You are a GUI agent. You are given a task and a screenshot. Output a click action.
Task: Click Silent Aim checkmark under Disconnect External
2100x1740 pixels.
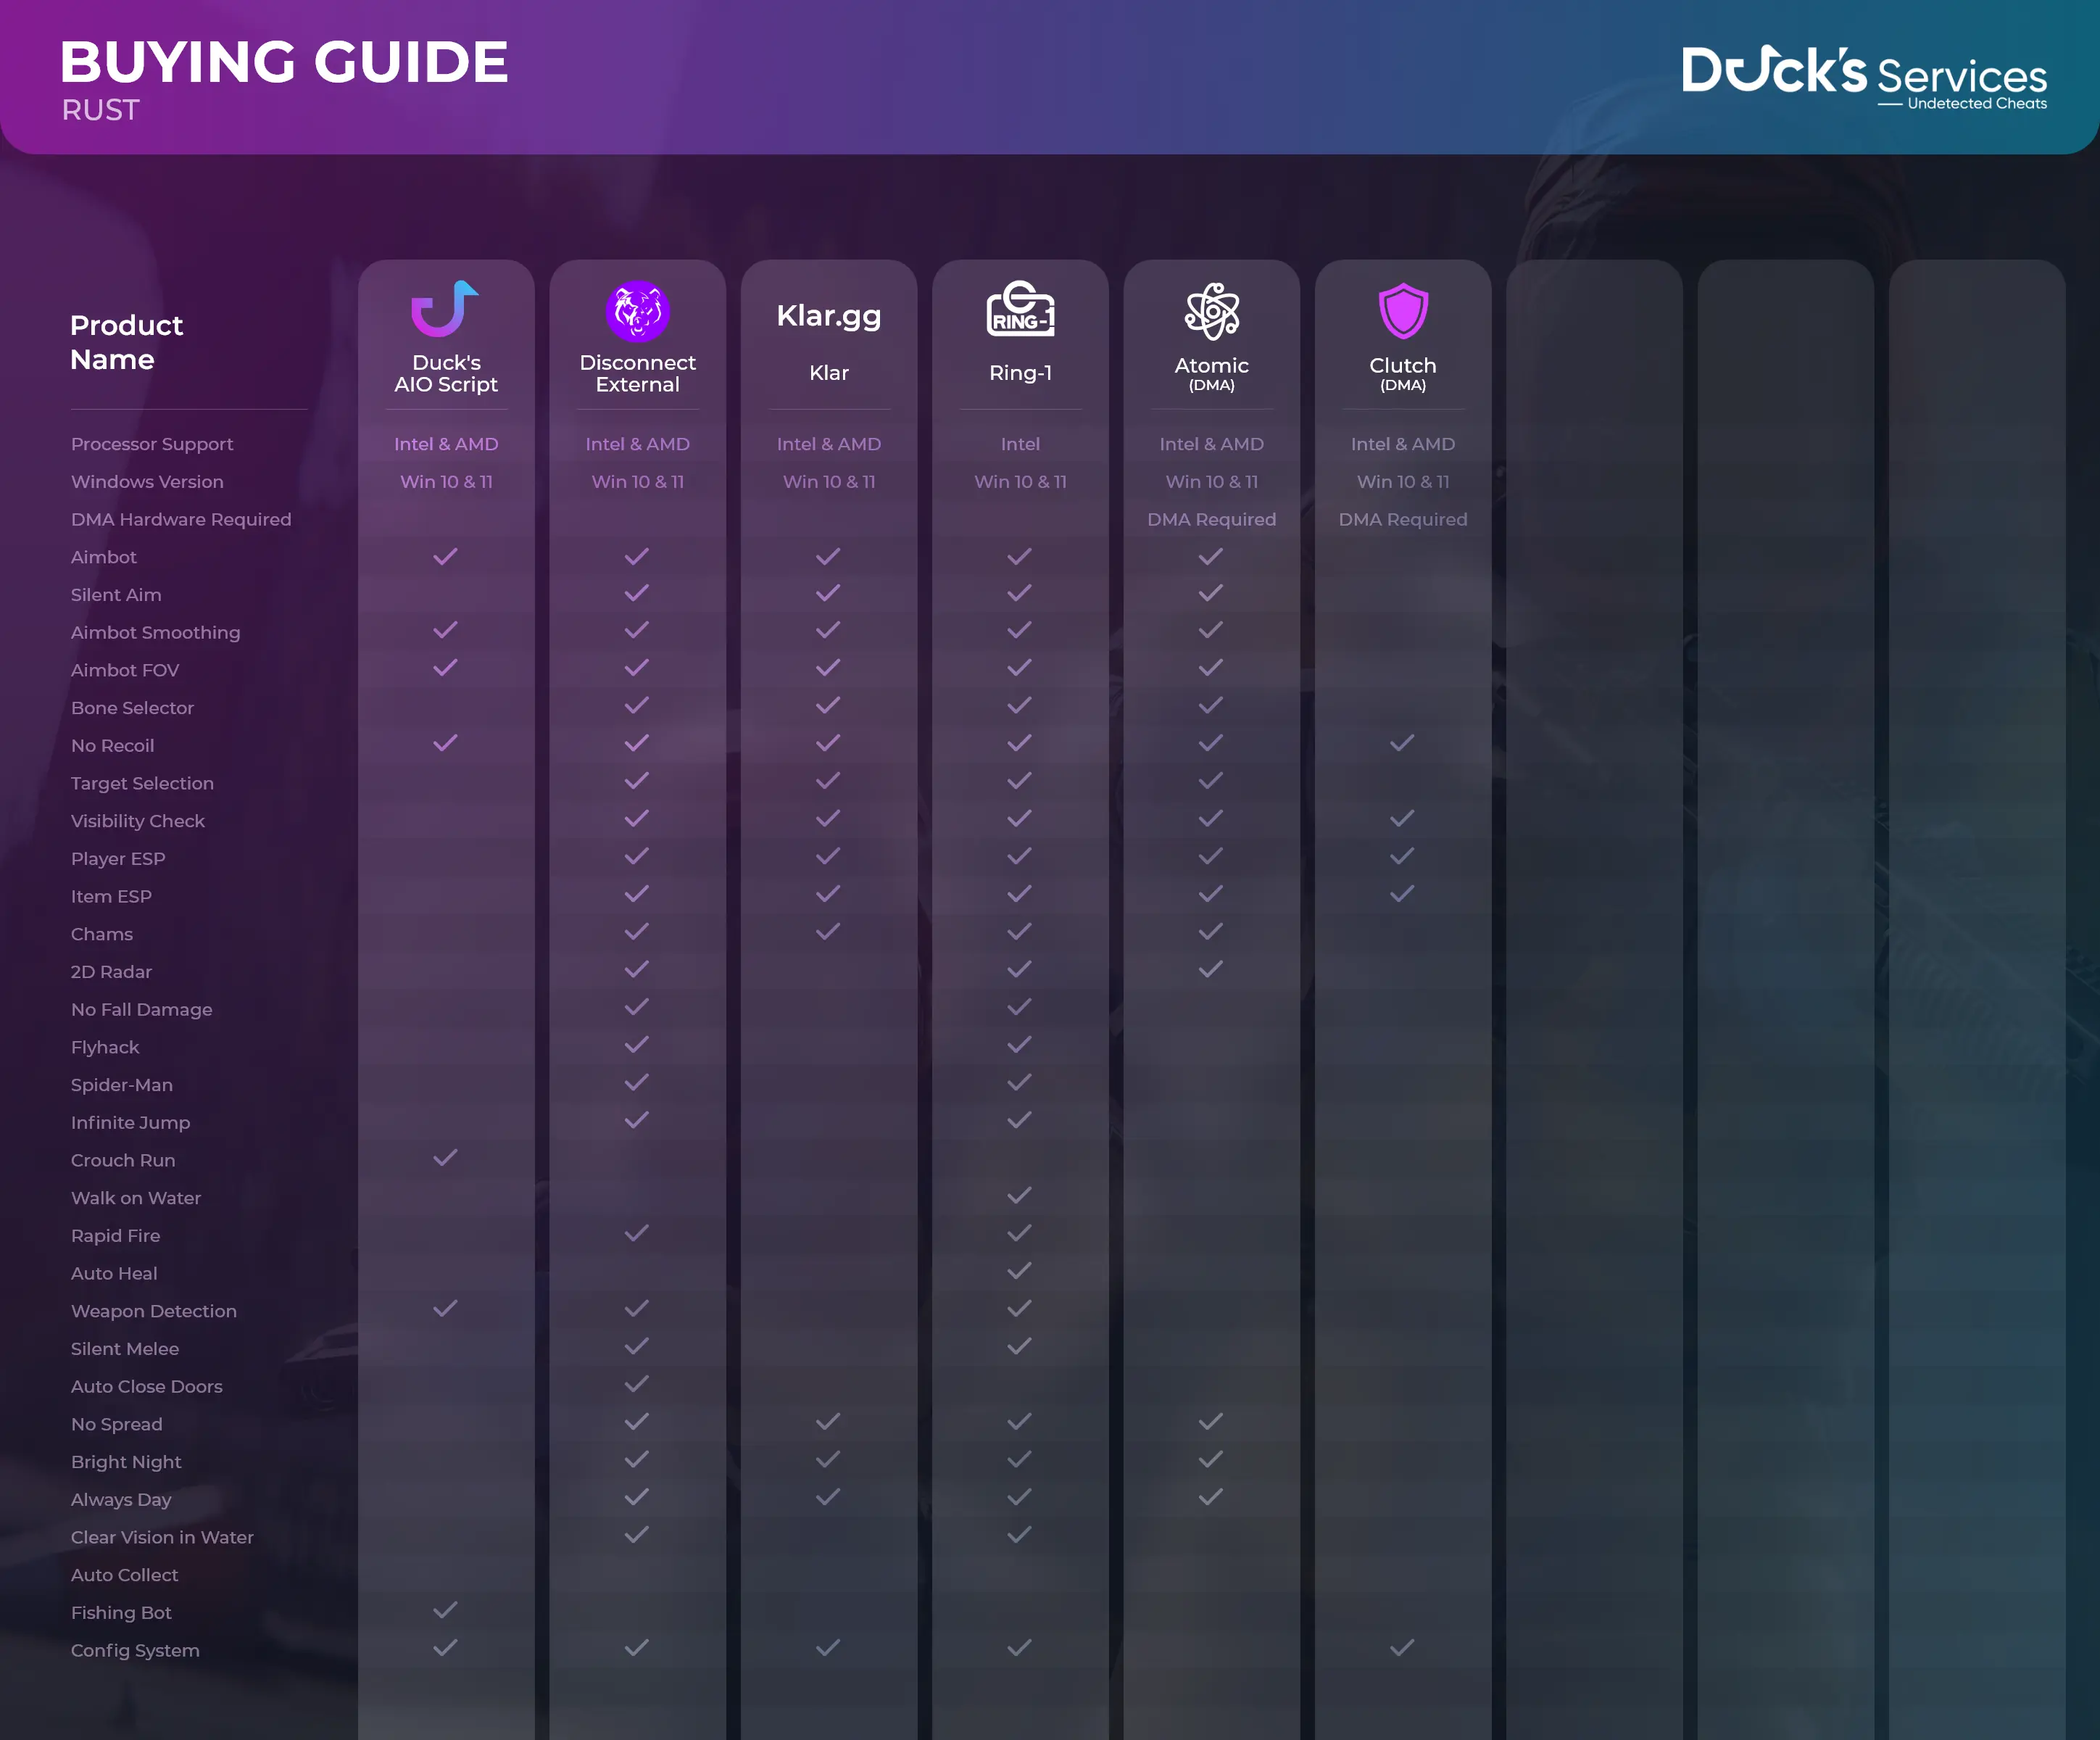[x=637, y=593]
